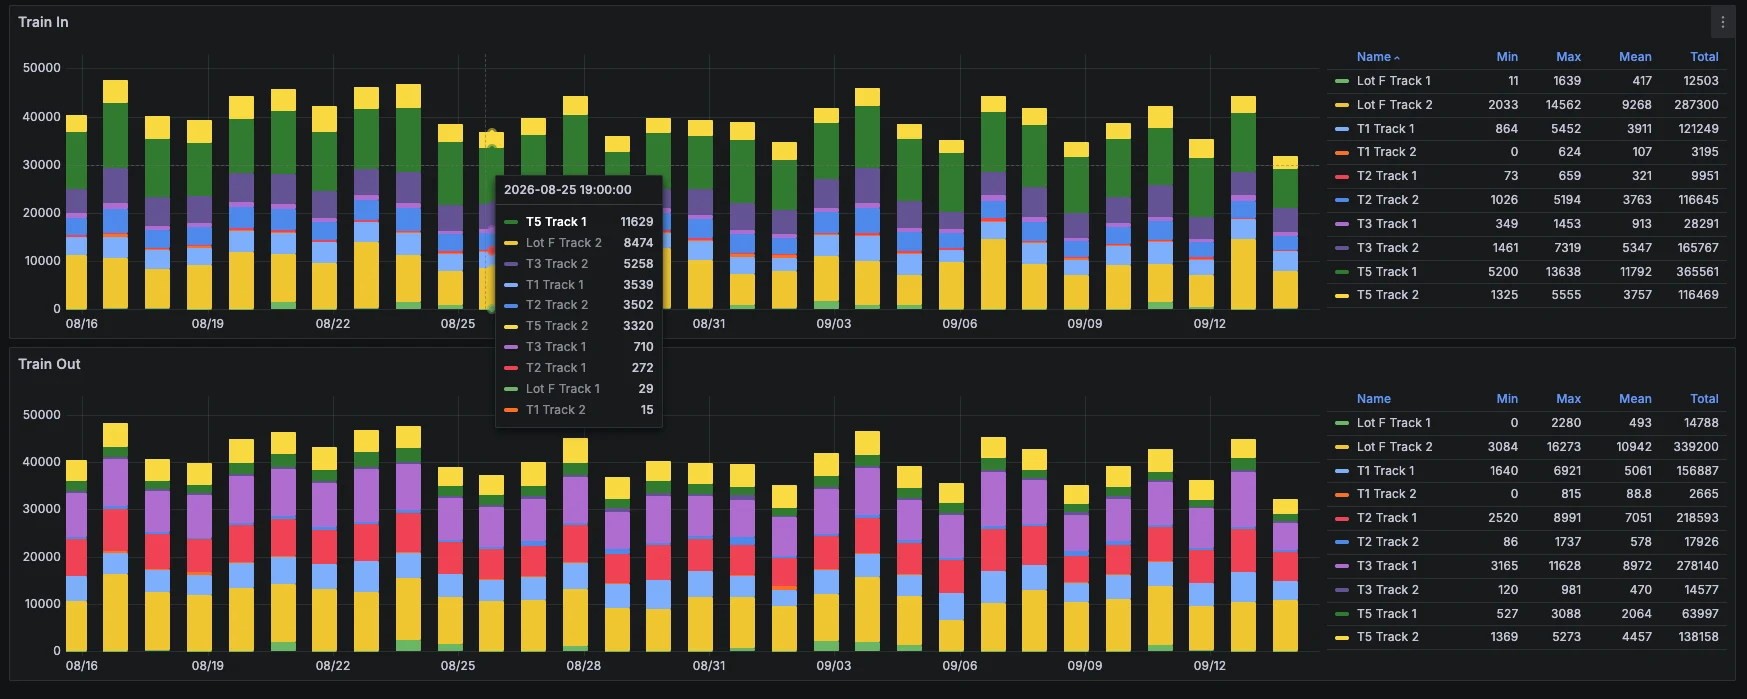Toggle T2 Track 2 series in Train In legend
This screenshot has height=699, width=1747.
[x=1387, y=200]
